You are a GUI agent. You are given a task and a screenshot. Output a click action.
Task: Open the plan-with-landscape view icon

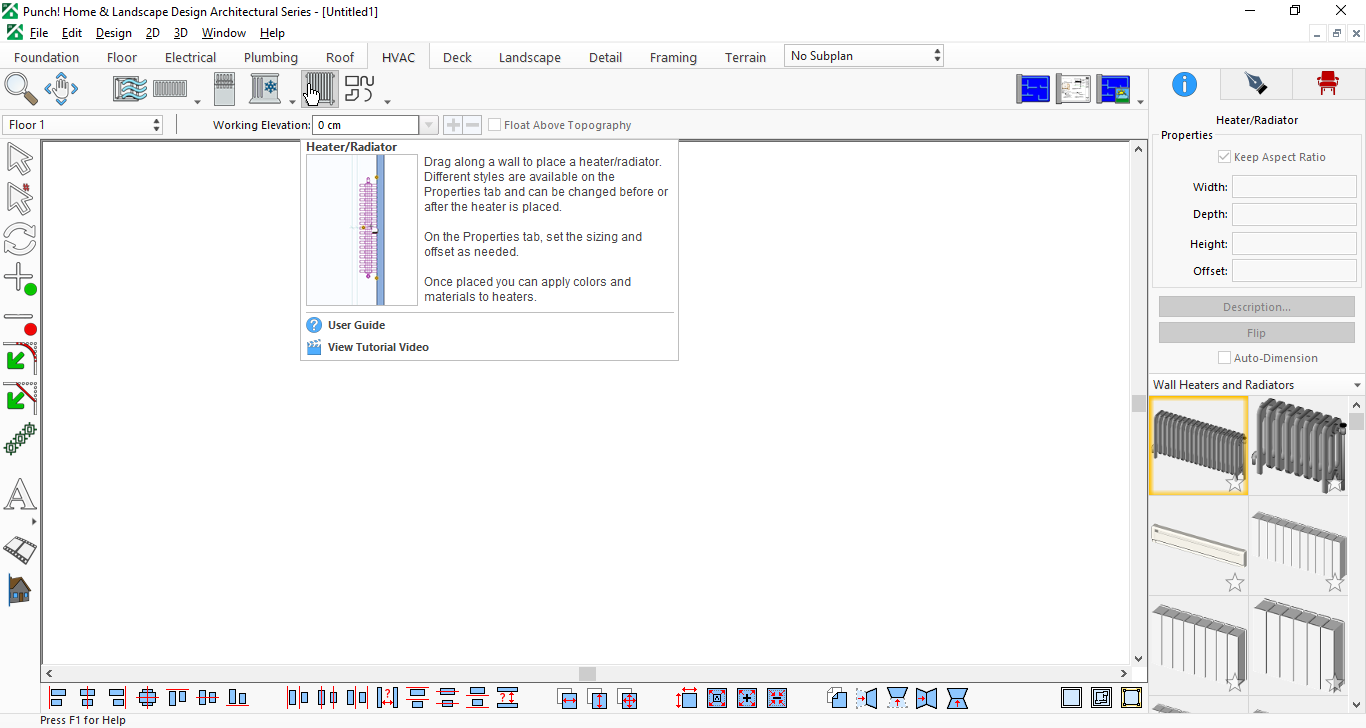(x=1114, y=89)
